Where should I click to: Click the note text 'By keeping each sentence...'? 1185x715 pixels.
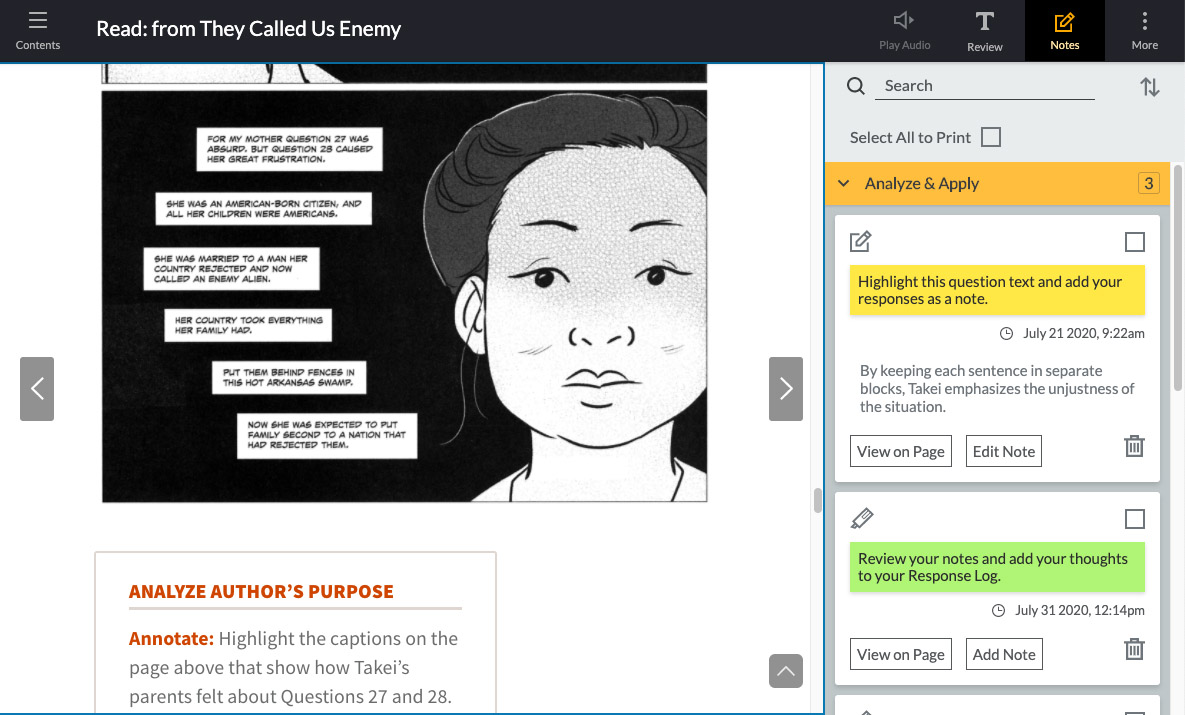(x=997, y=388)
